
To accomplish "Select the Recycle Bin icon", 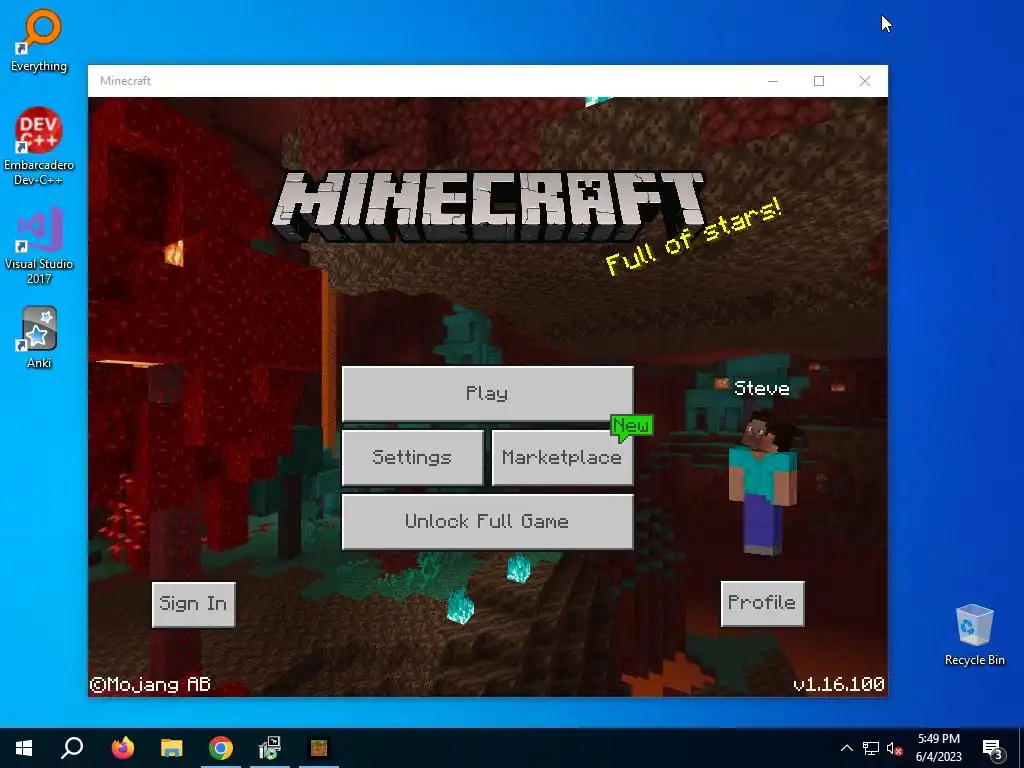I will pos(974,635).
